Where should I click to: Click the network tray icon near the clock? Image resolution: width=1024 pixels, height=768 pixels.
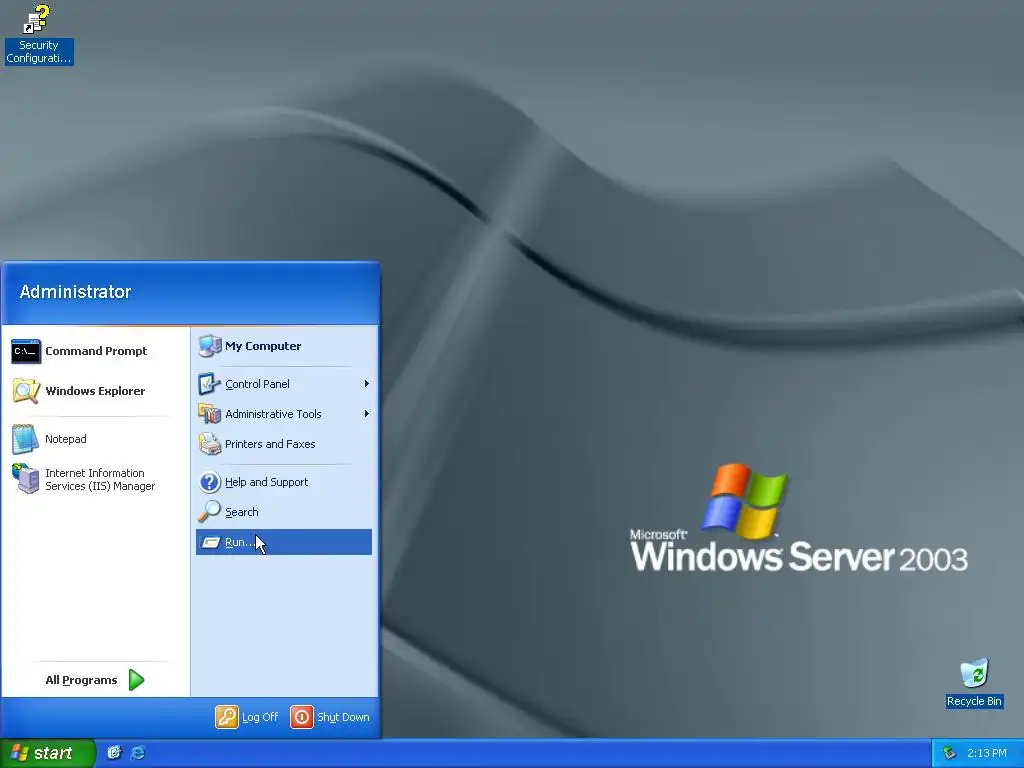[x=949, y=754]
